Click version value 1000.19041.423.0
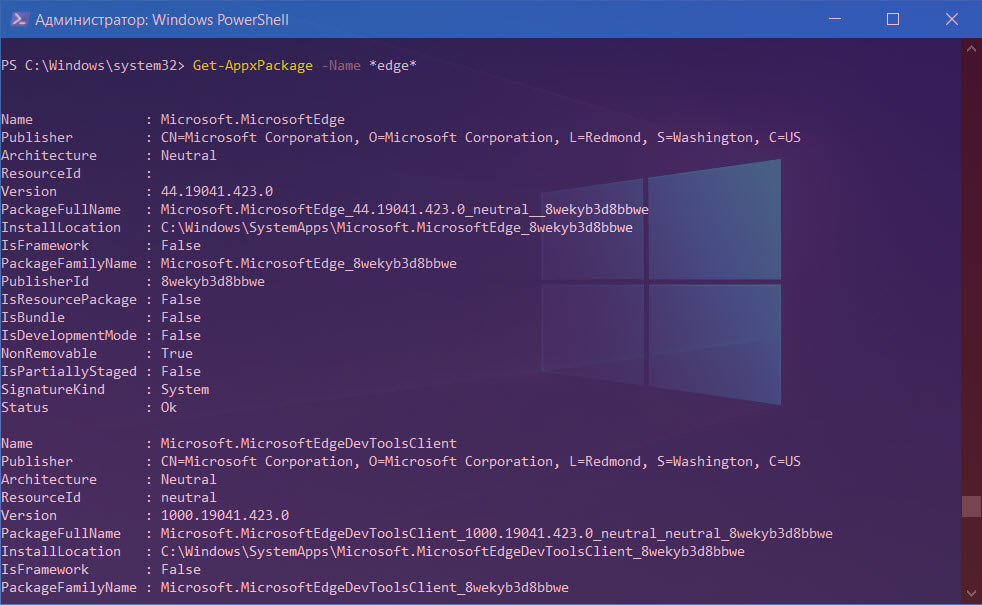 225,515
